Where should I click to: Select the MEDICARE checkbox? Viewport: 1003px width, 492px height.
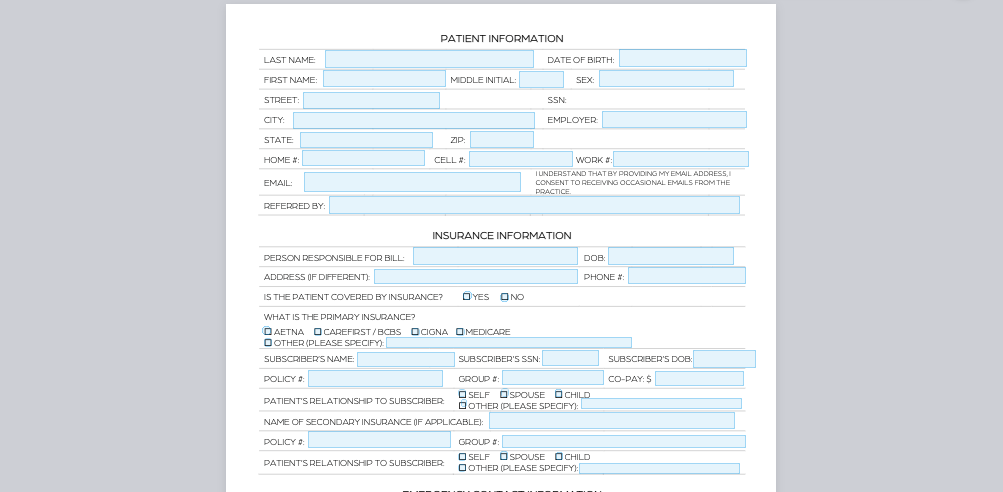pos(460,331)
